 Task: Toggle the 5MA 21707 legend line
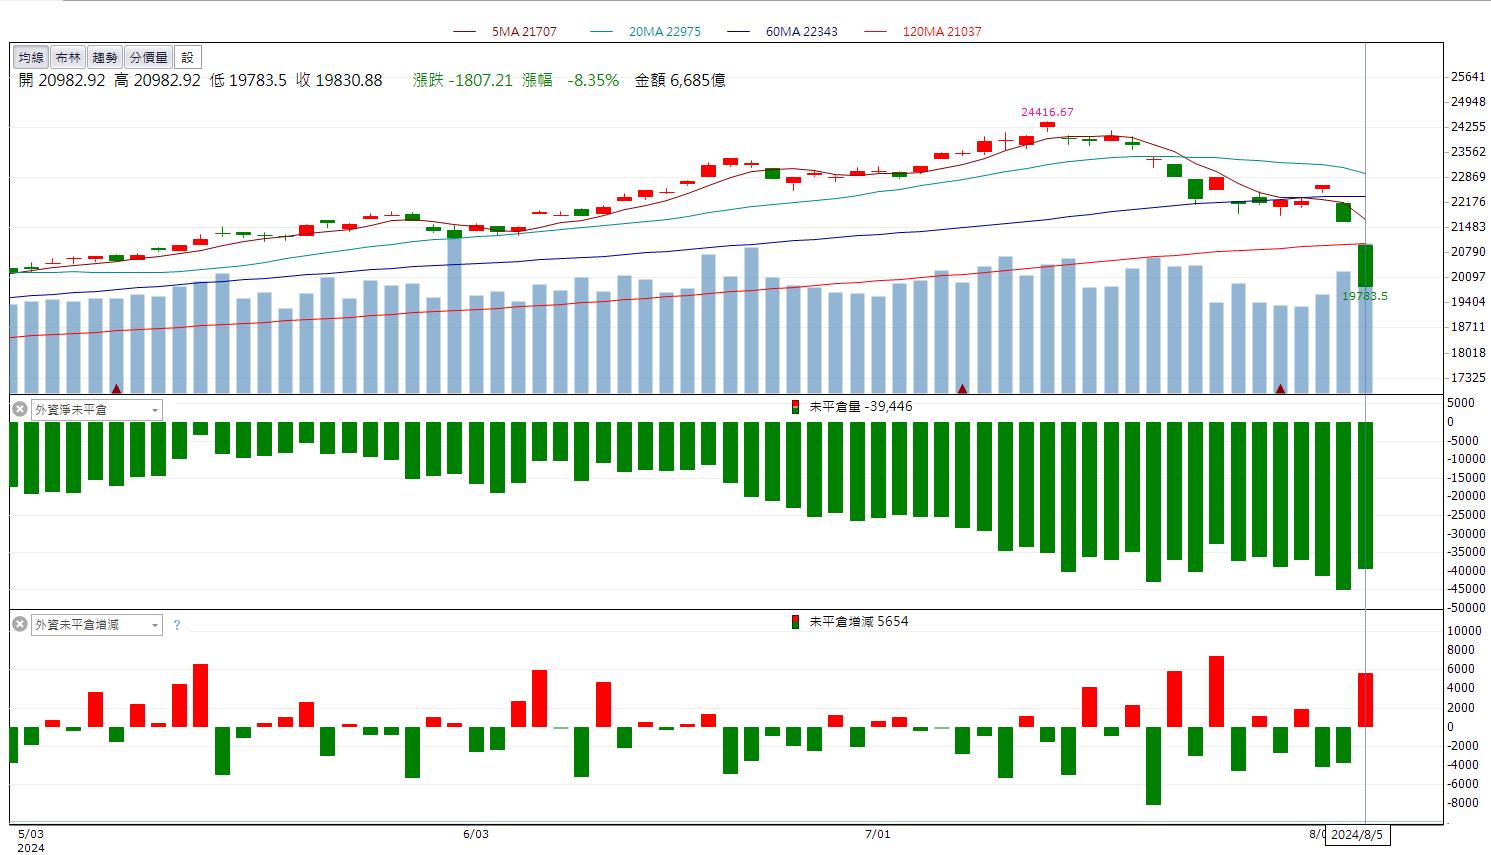coord(505,31)
